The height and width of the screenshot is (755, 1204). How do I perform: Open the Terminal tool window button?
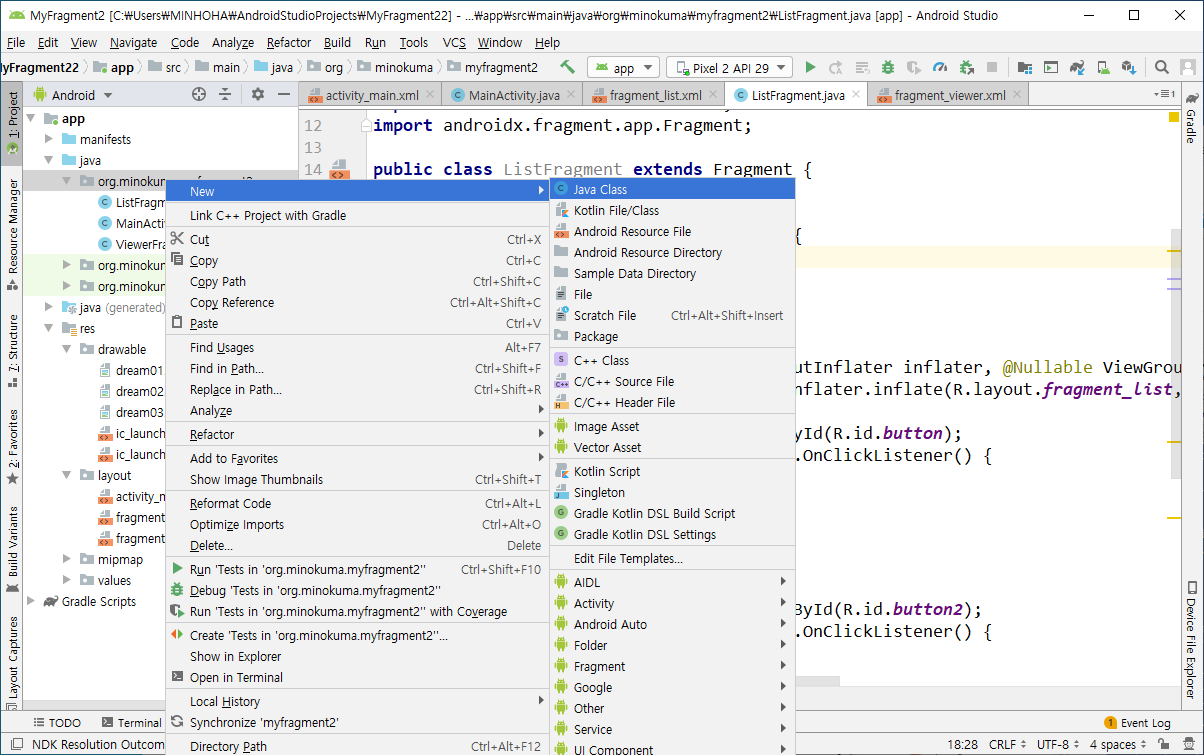click(x=131, y=722)
